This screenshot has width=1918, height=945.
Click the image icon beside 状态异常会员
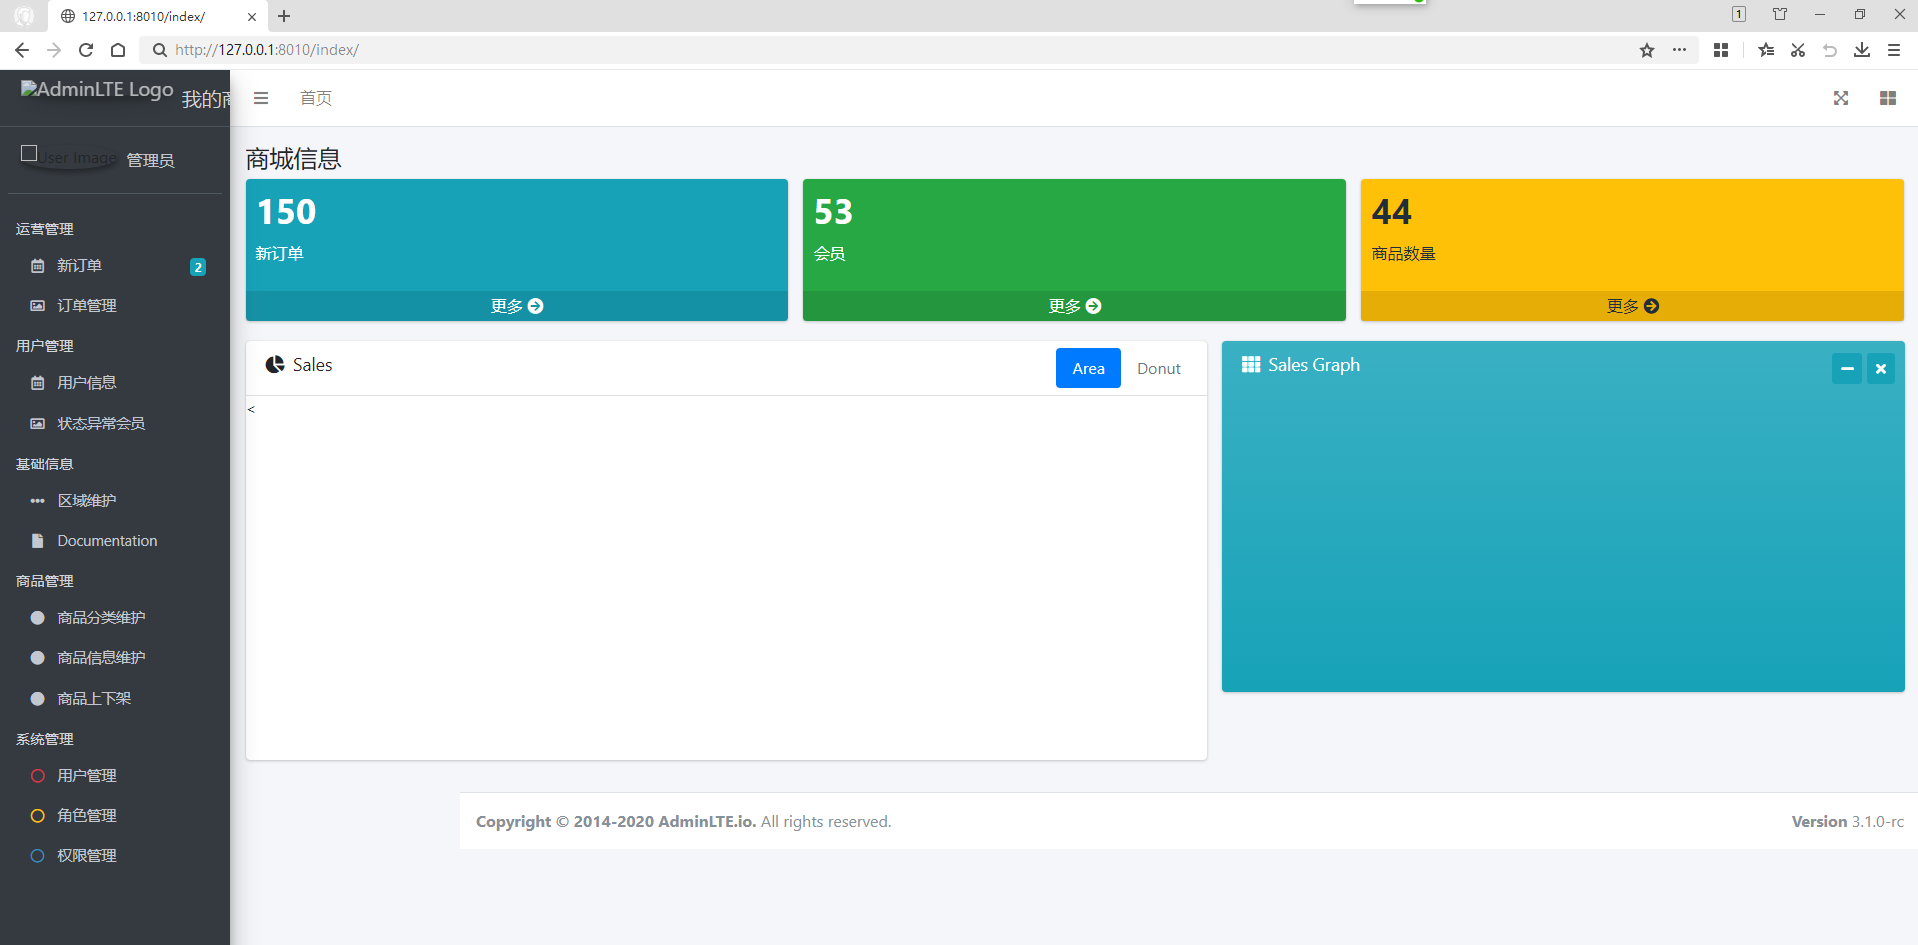(x=38, y=424)
